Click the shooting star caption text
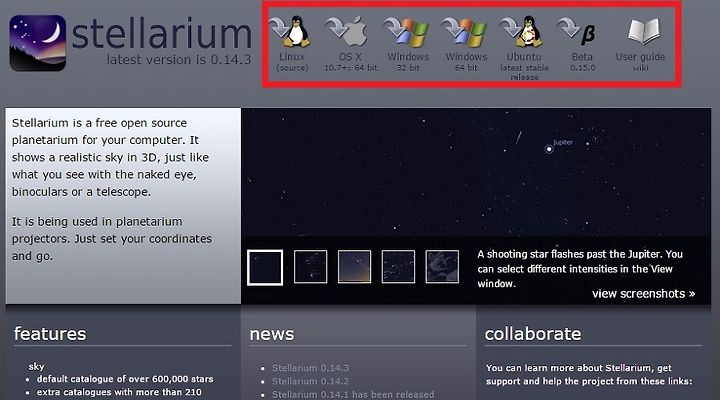 click(x=580, y=269)
